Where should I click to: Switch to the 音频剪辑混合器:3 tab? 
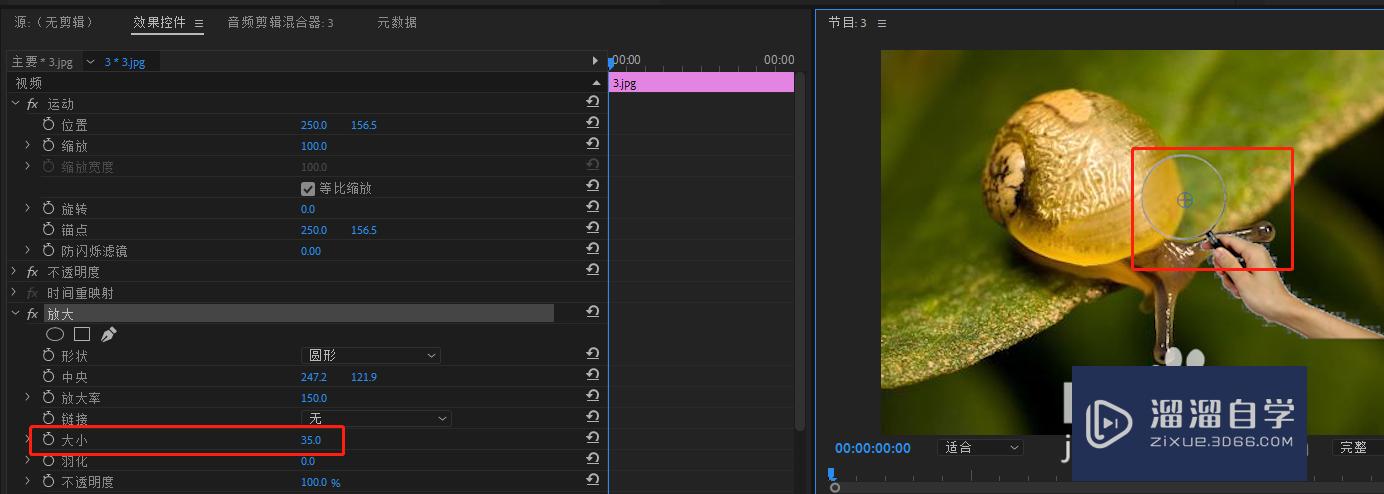point(281,22)
